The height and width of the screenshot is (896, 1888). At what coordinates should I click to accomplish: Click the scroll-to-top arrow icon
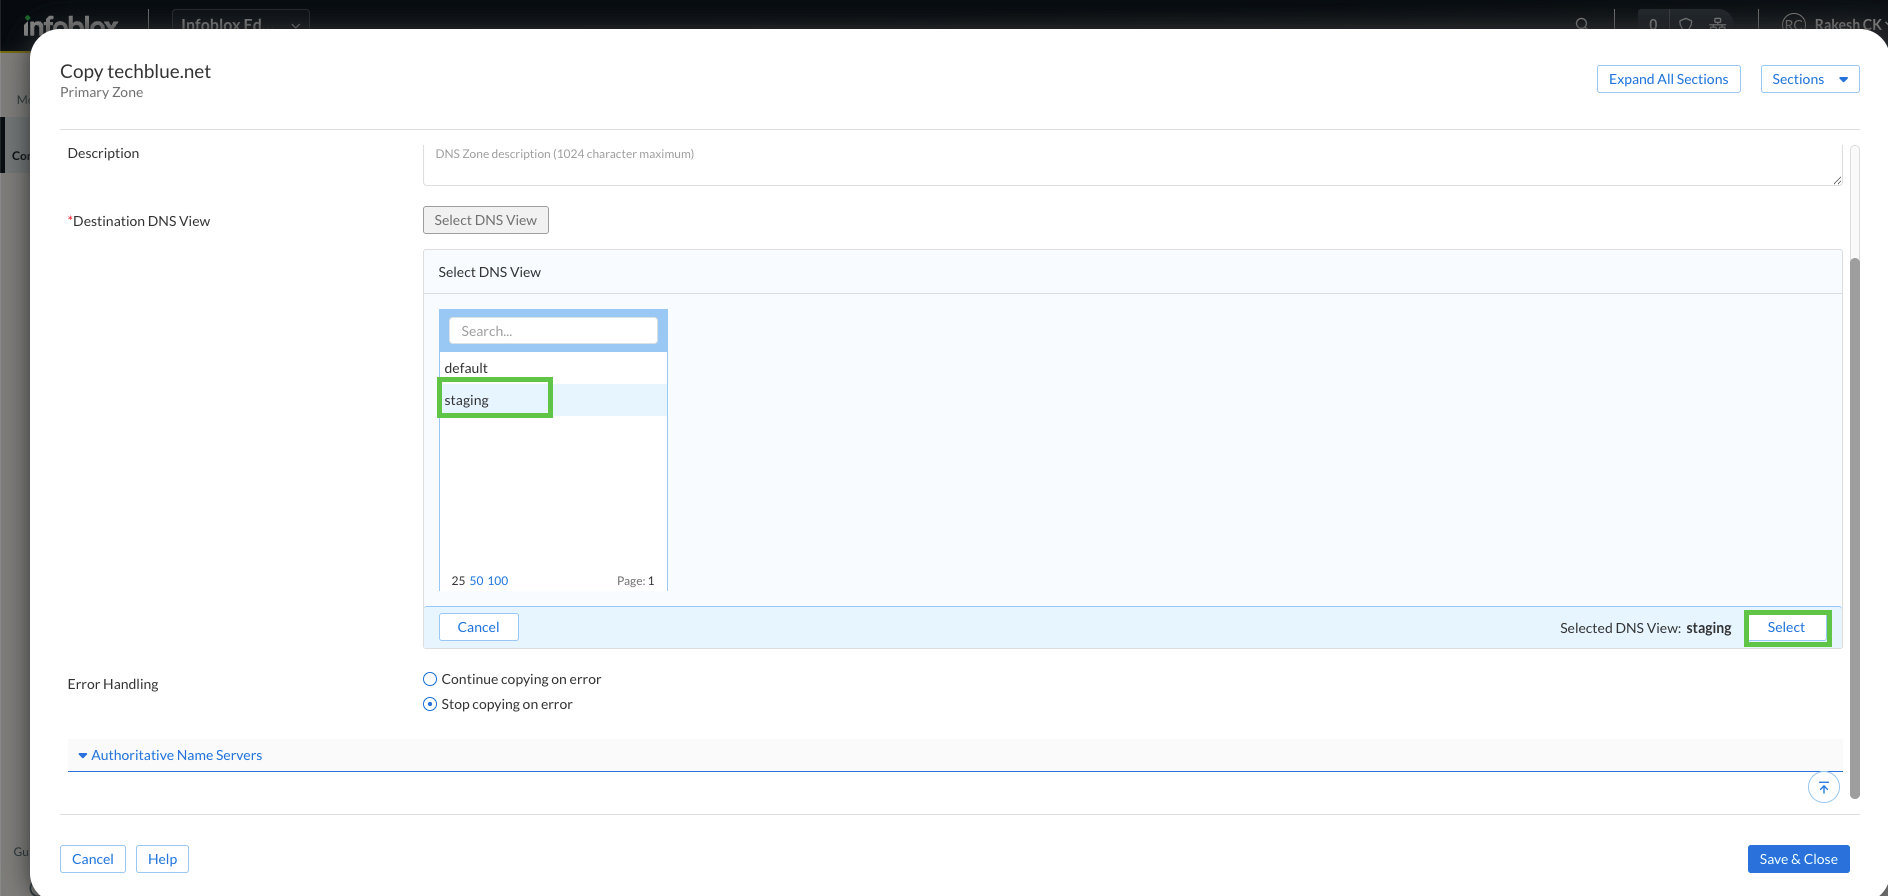pos(1823,788)
